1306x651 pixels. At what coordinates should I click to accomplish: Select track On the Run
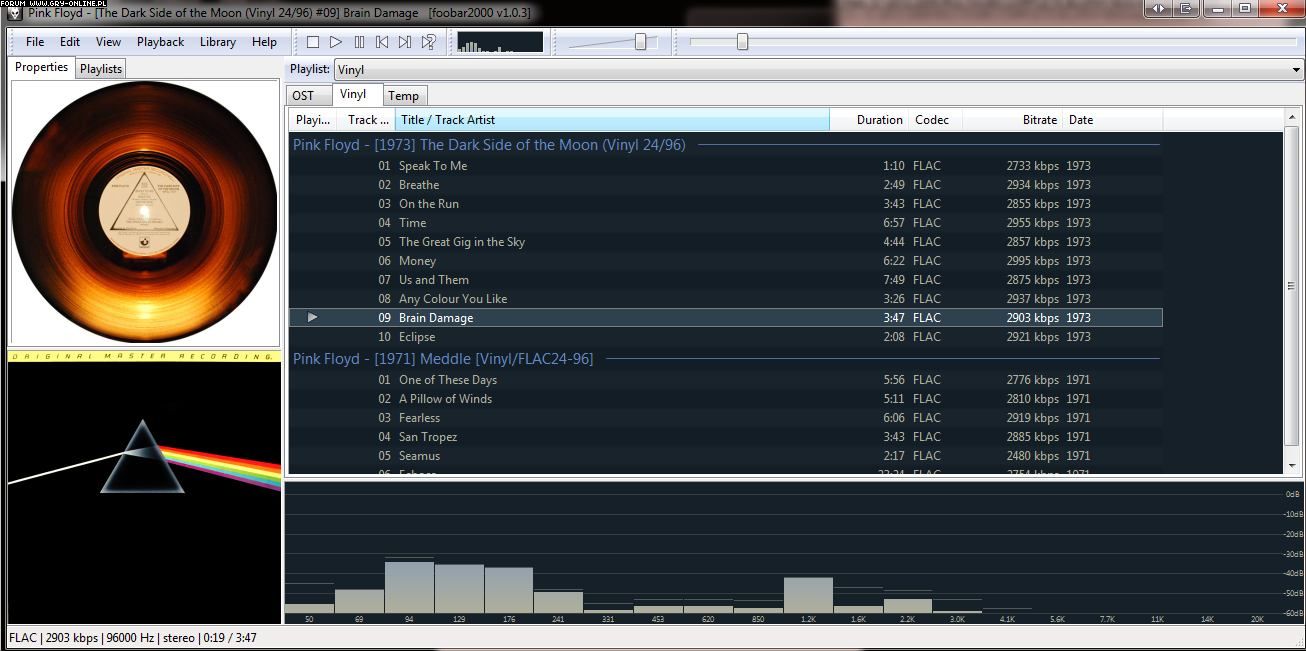pos(726,204)
